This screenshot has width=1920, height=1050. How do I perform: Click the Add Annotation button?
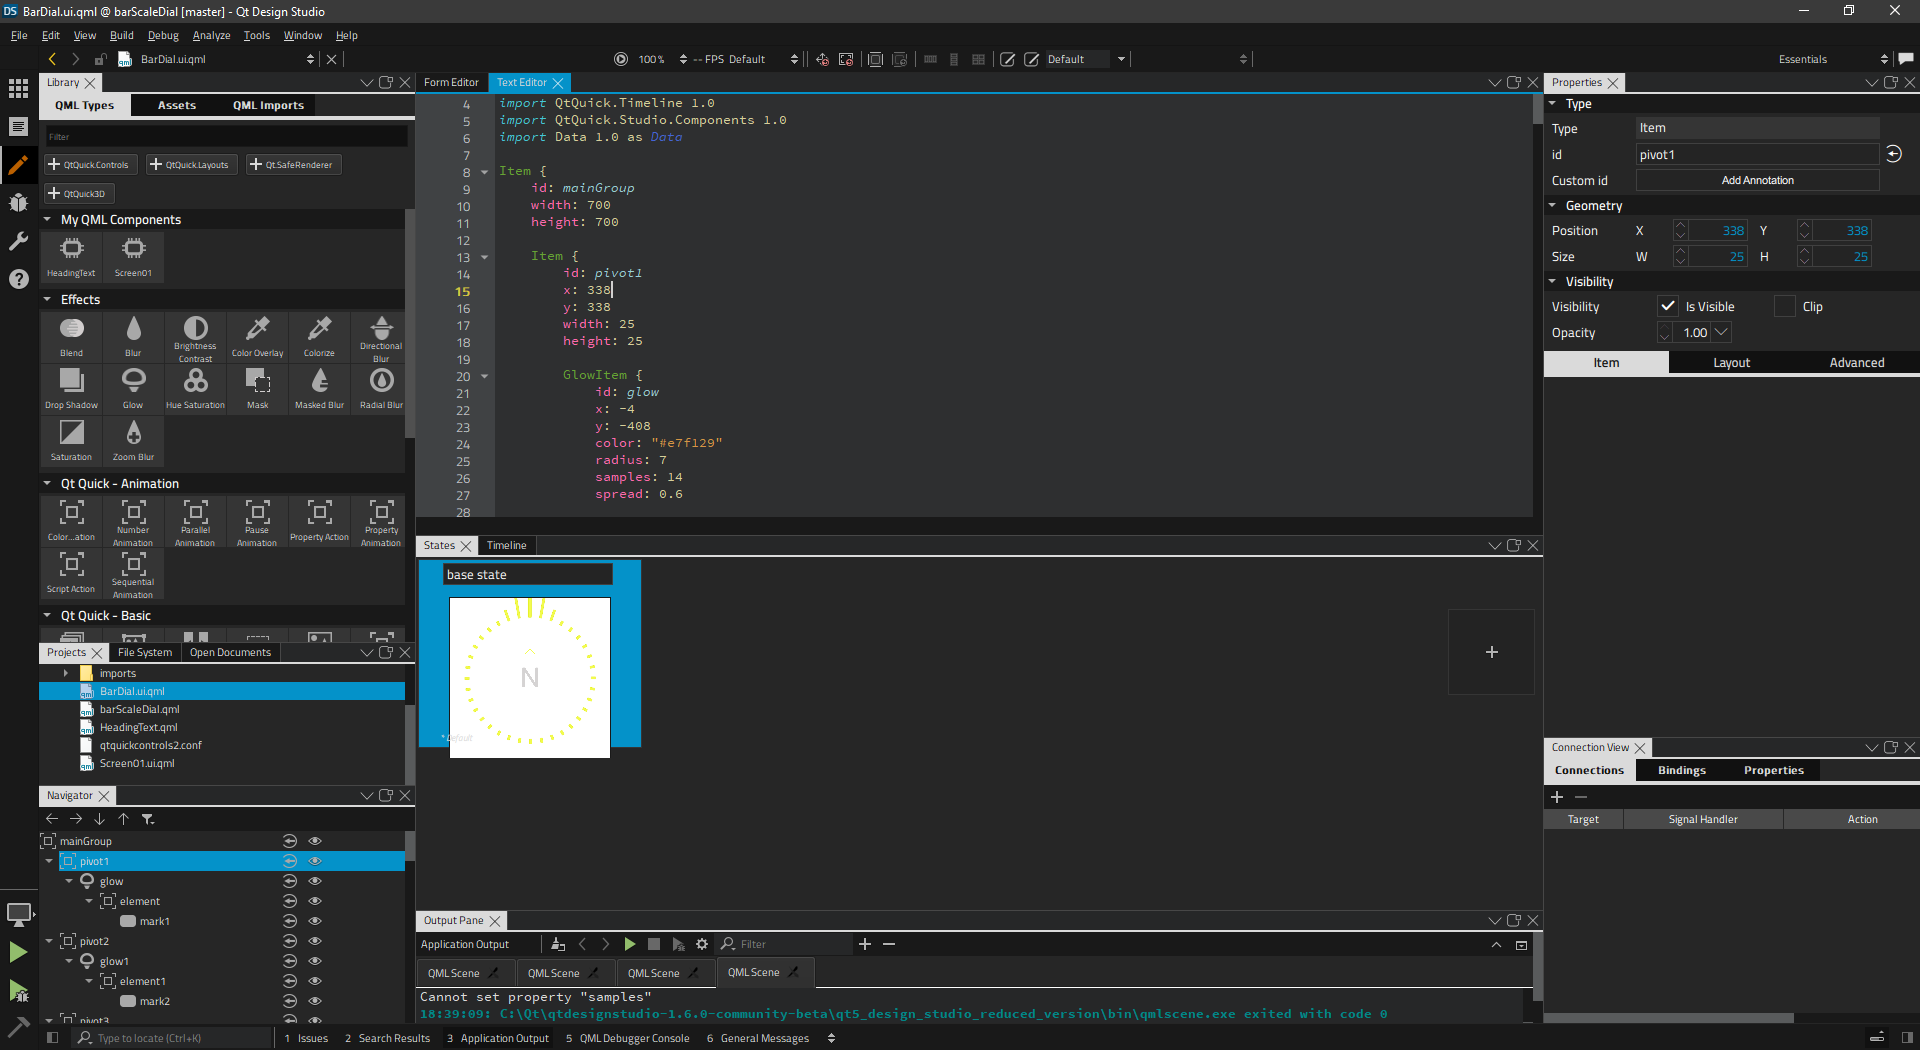coord(1757,180)
